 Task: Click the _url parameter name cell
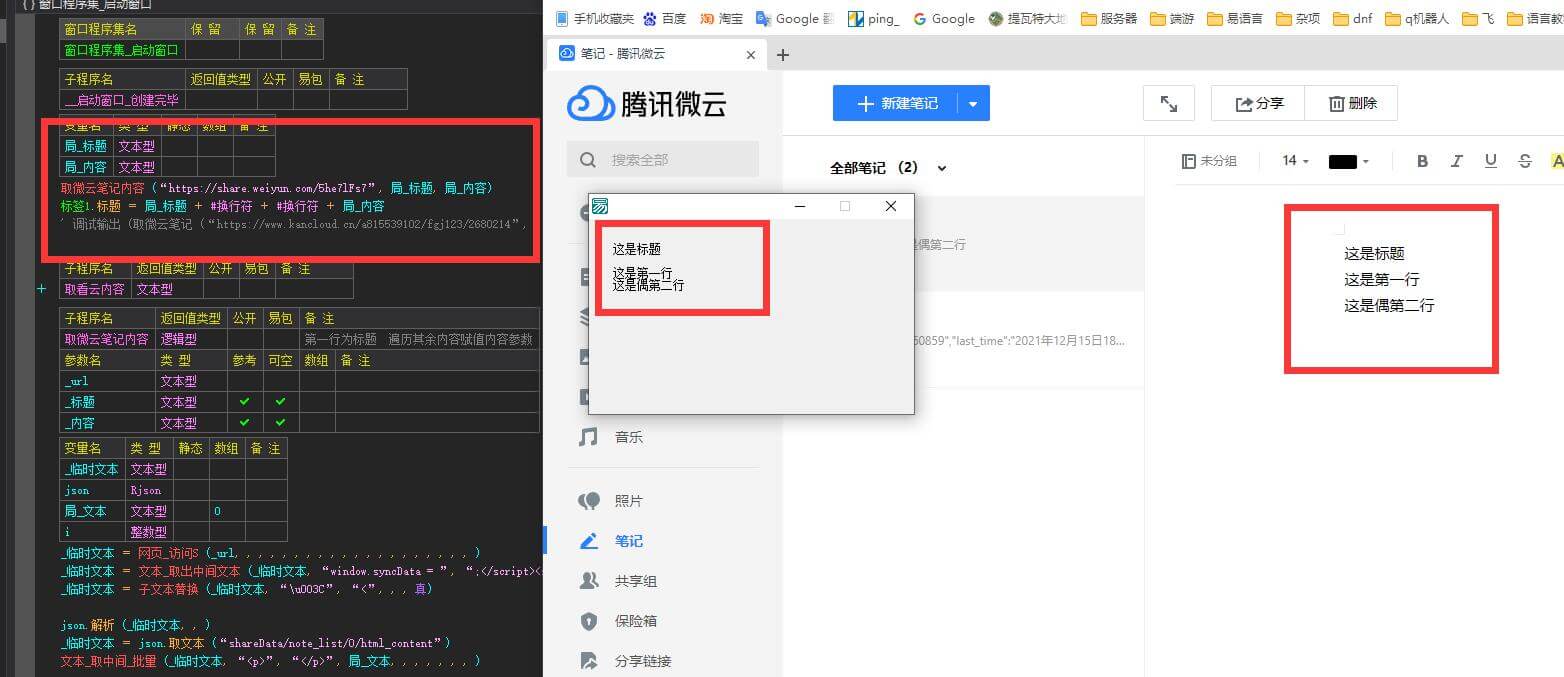107,381
